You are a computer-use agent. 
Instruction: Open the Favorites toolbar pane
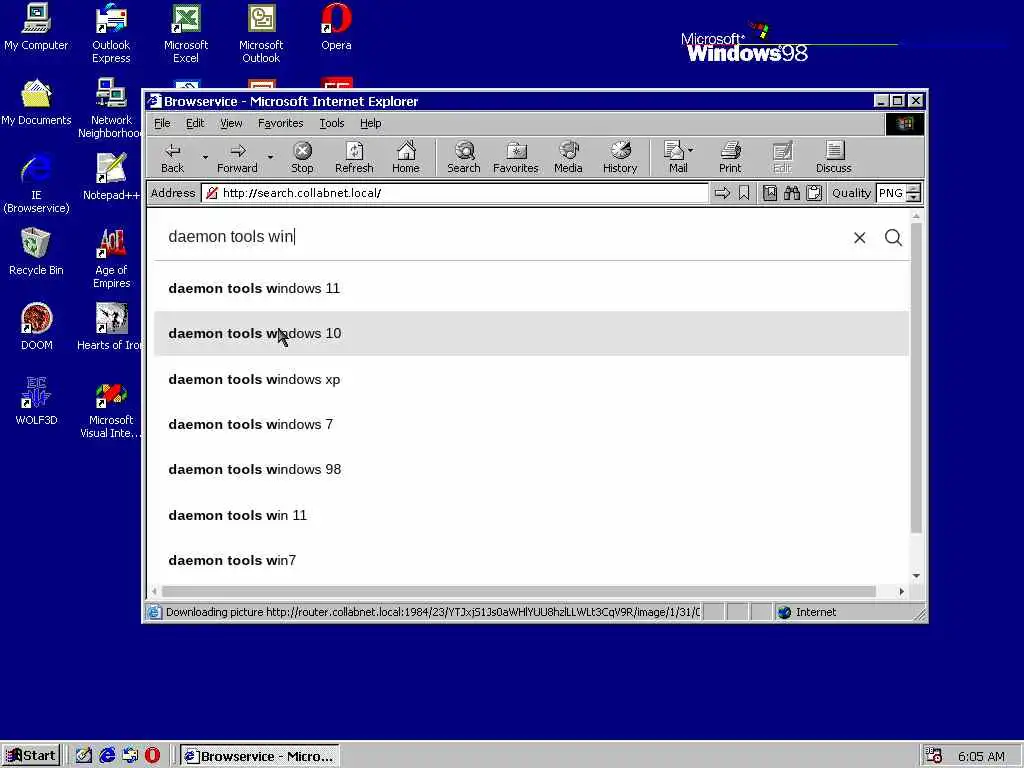(515, 157)
